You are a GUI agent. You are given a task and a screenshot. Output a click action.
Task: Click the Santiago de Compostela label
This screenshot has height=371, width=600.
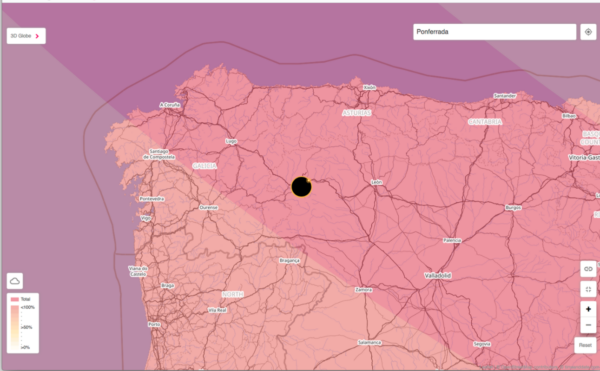point(159,154)
